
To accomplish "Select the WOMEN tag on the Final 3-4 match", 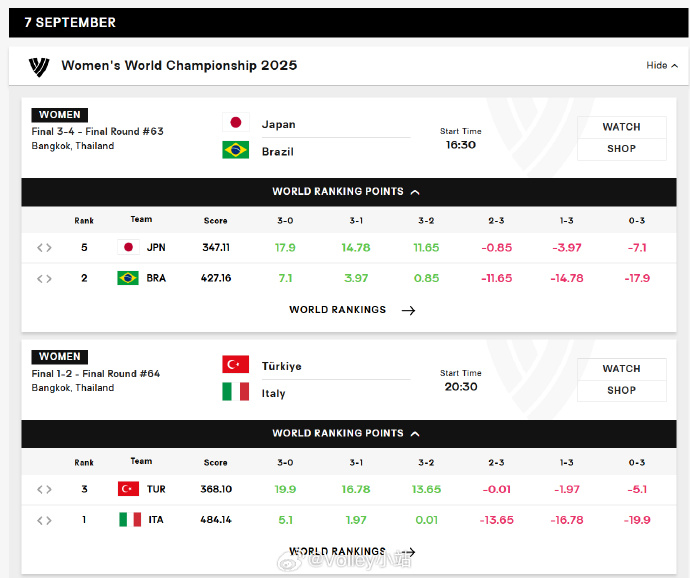I will [x=60, y=115].
